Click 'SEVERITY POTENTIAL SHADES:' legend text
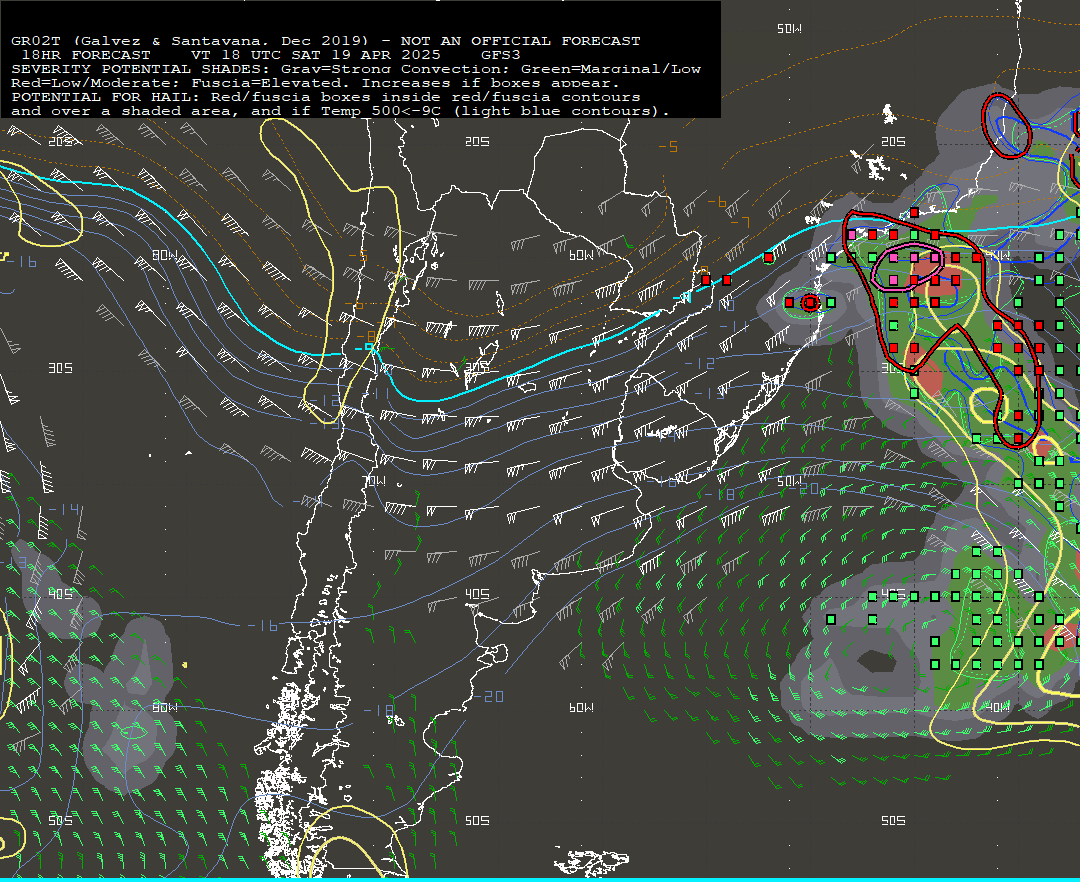Viewport: 1080px width, 882px height. tap(141, 69)
